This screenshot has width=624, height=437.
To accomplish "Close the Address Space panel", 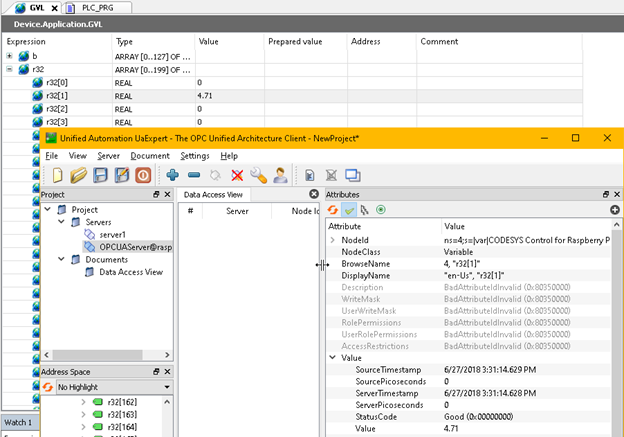I will point(168,371).
